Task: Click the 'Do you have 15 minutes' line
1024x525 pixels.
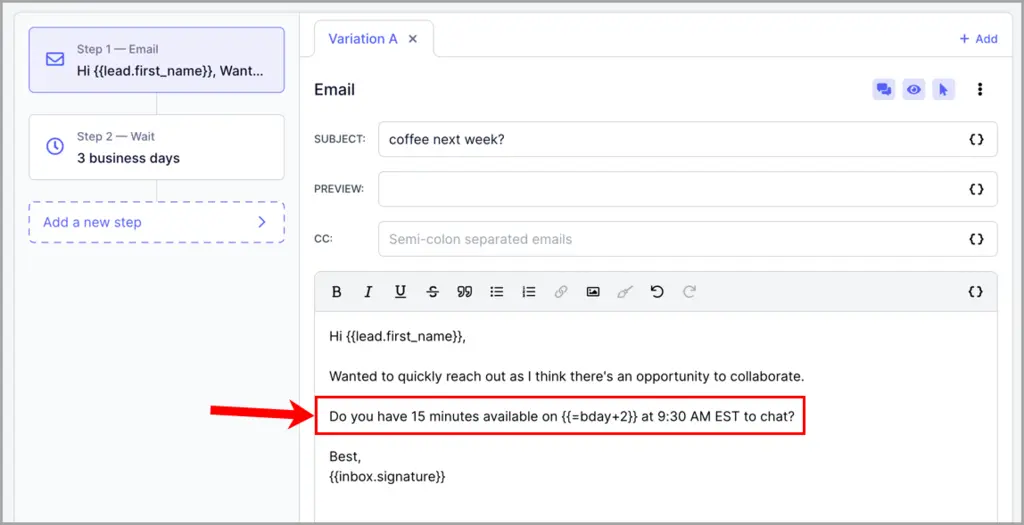Action: [x=562, y=416]
